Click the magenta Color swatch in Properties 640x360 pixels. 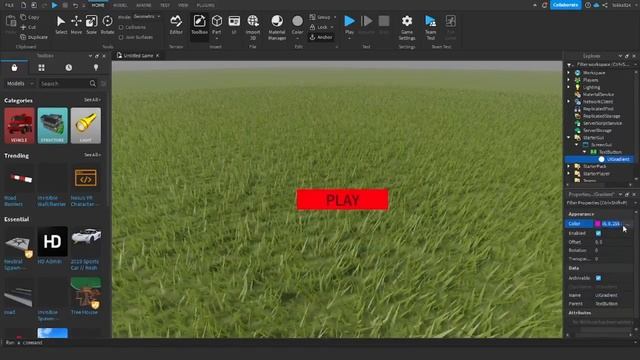pyautogui.click(x=598, y=224)
